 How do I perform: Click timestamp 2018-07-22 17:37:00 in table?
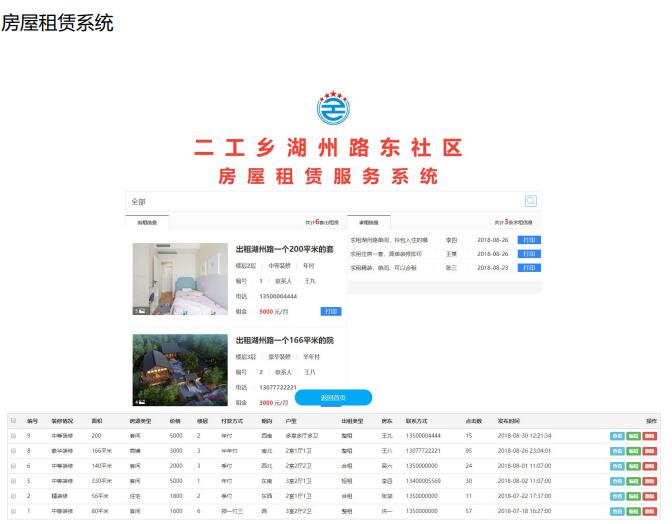[524, 496]
